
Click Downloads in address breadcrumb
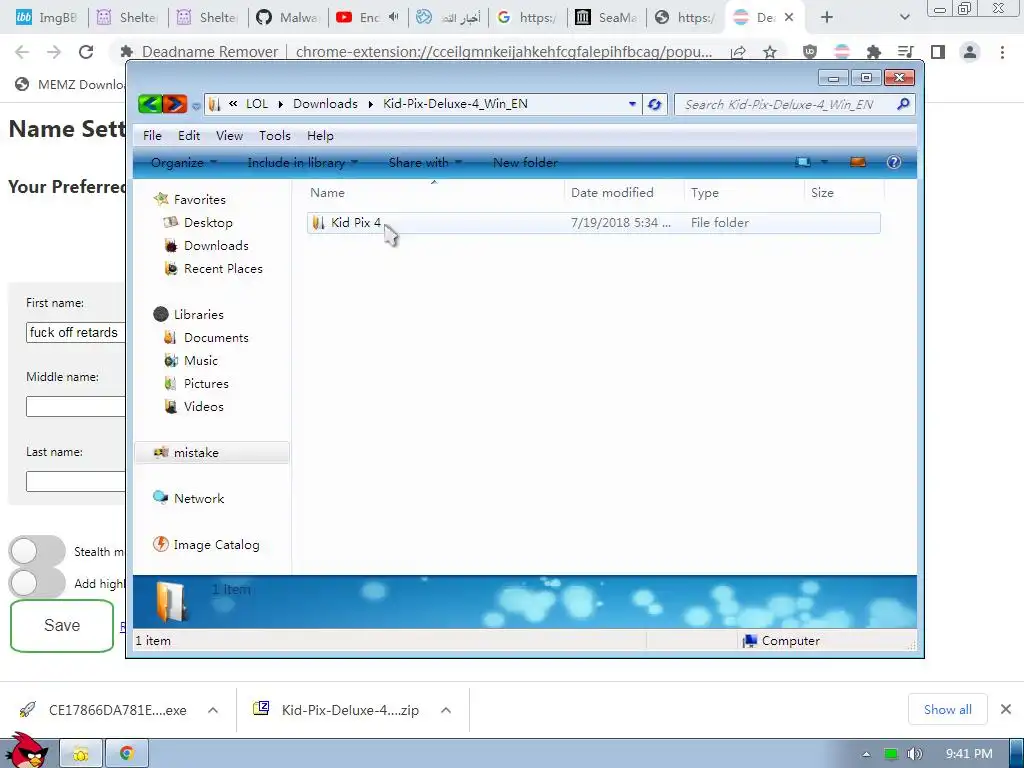[325, 104]
